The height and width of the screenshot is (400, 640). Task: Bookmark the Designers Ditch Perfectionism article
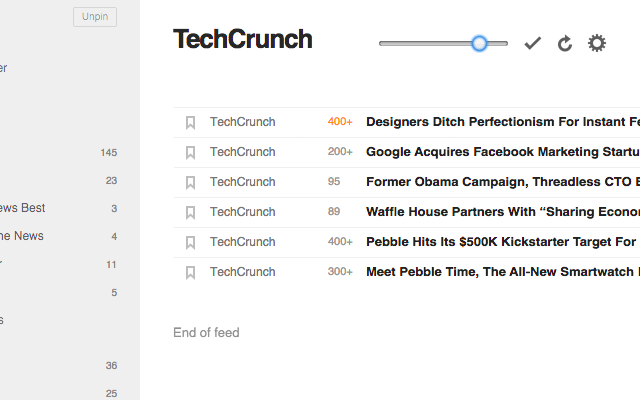pyautogui.click(x=190, y=122)
